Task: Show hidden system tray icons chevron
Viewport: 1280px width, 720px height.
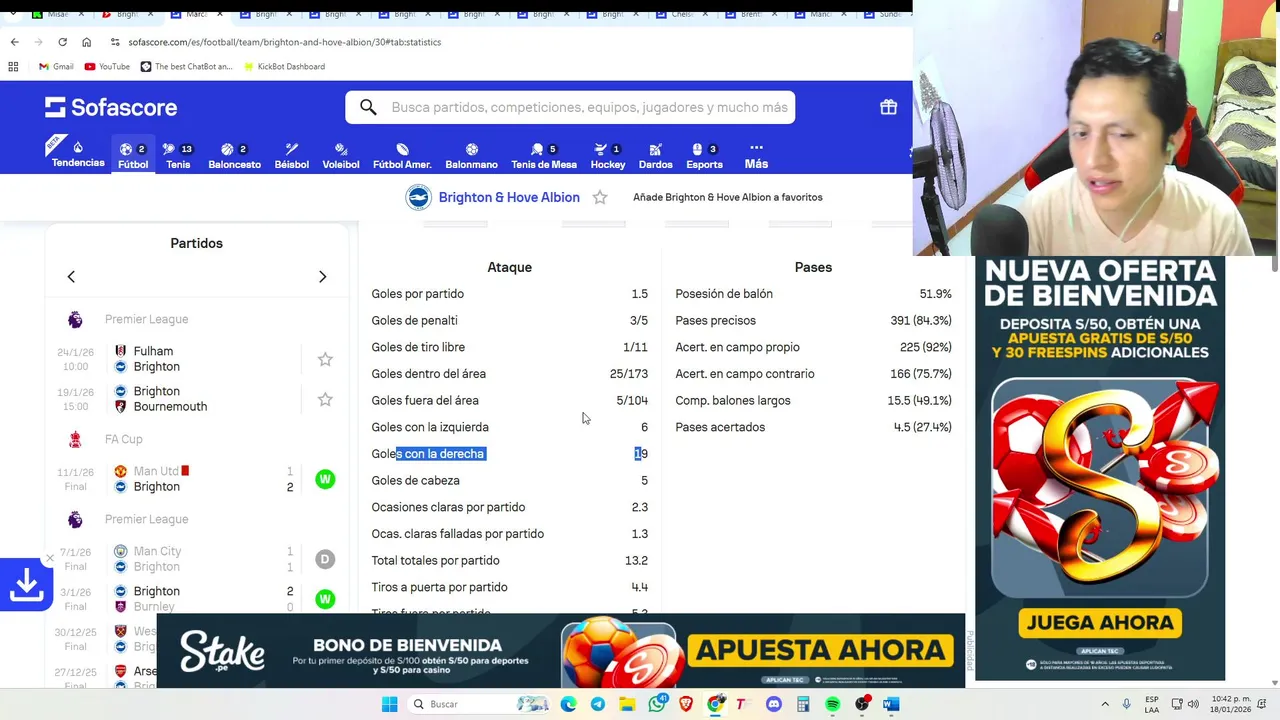Action: (x=1105, y=704)
